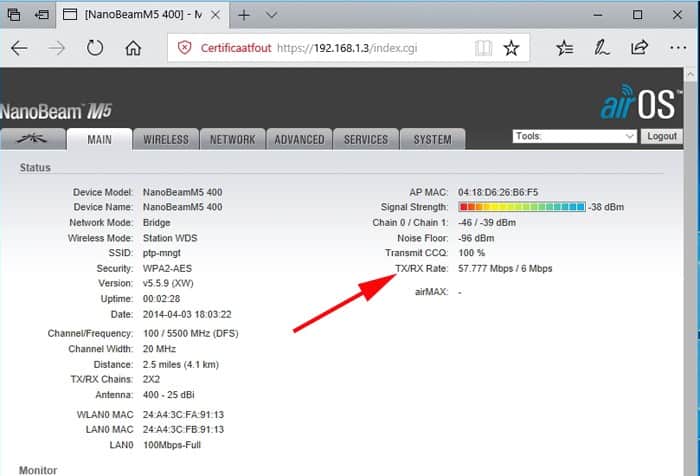Click the LAN0 value 100Mbps-Full
700x476 pixels.
171,445
